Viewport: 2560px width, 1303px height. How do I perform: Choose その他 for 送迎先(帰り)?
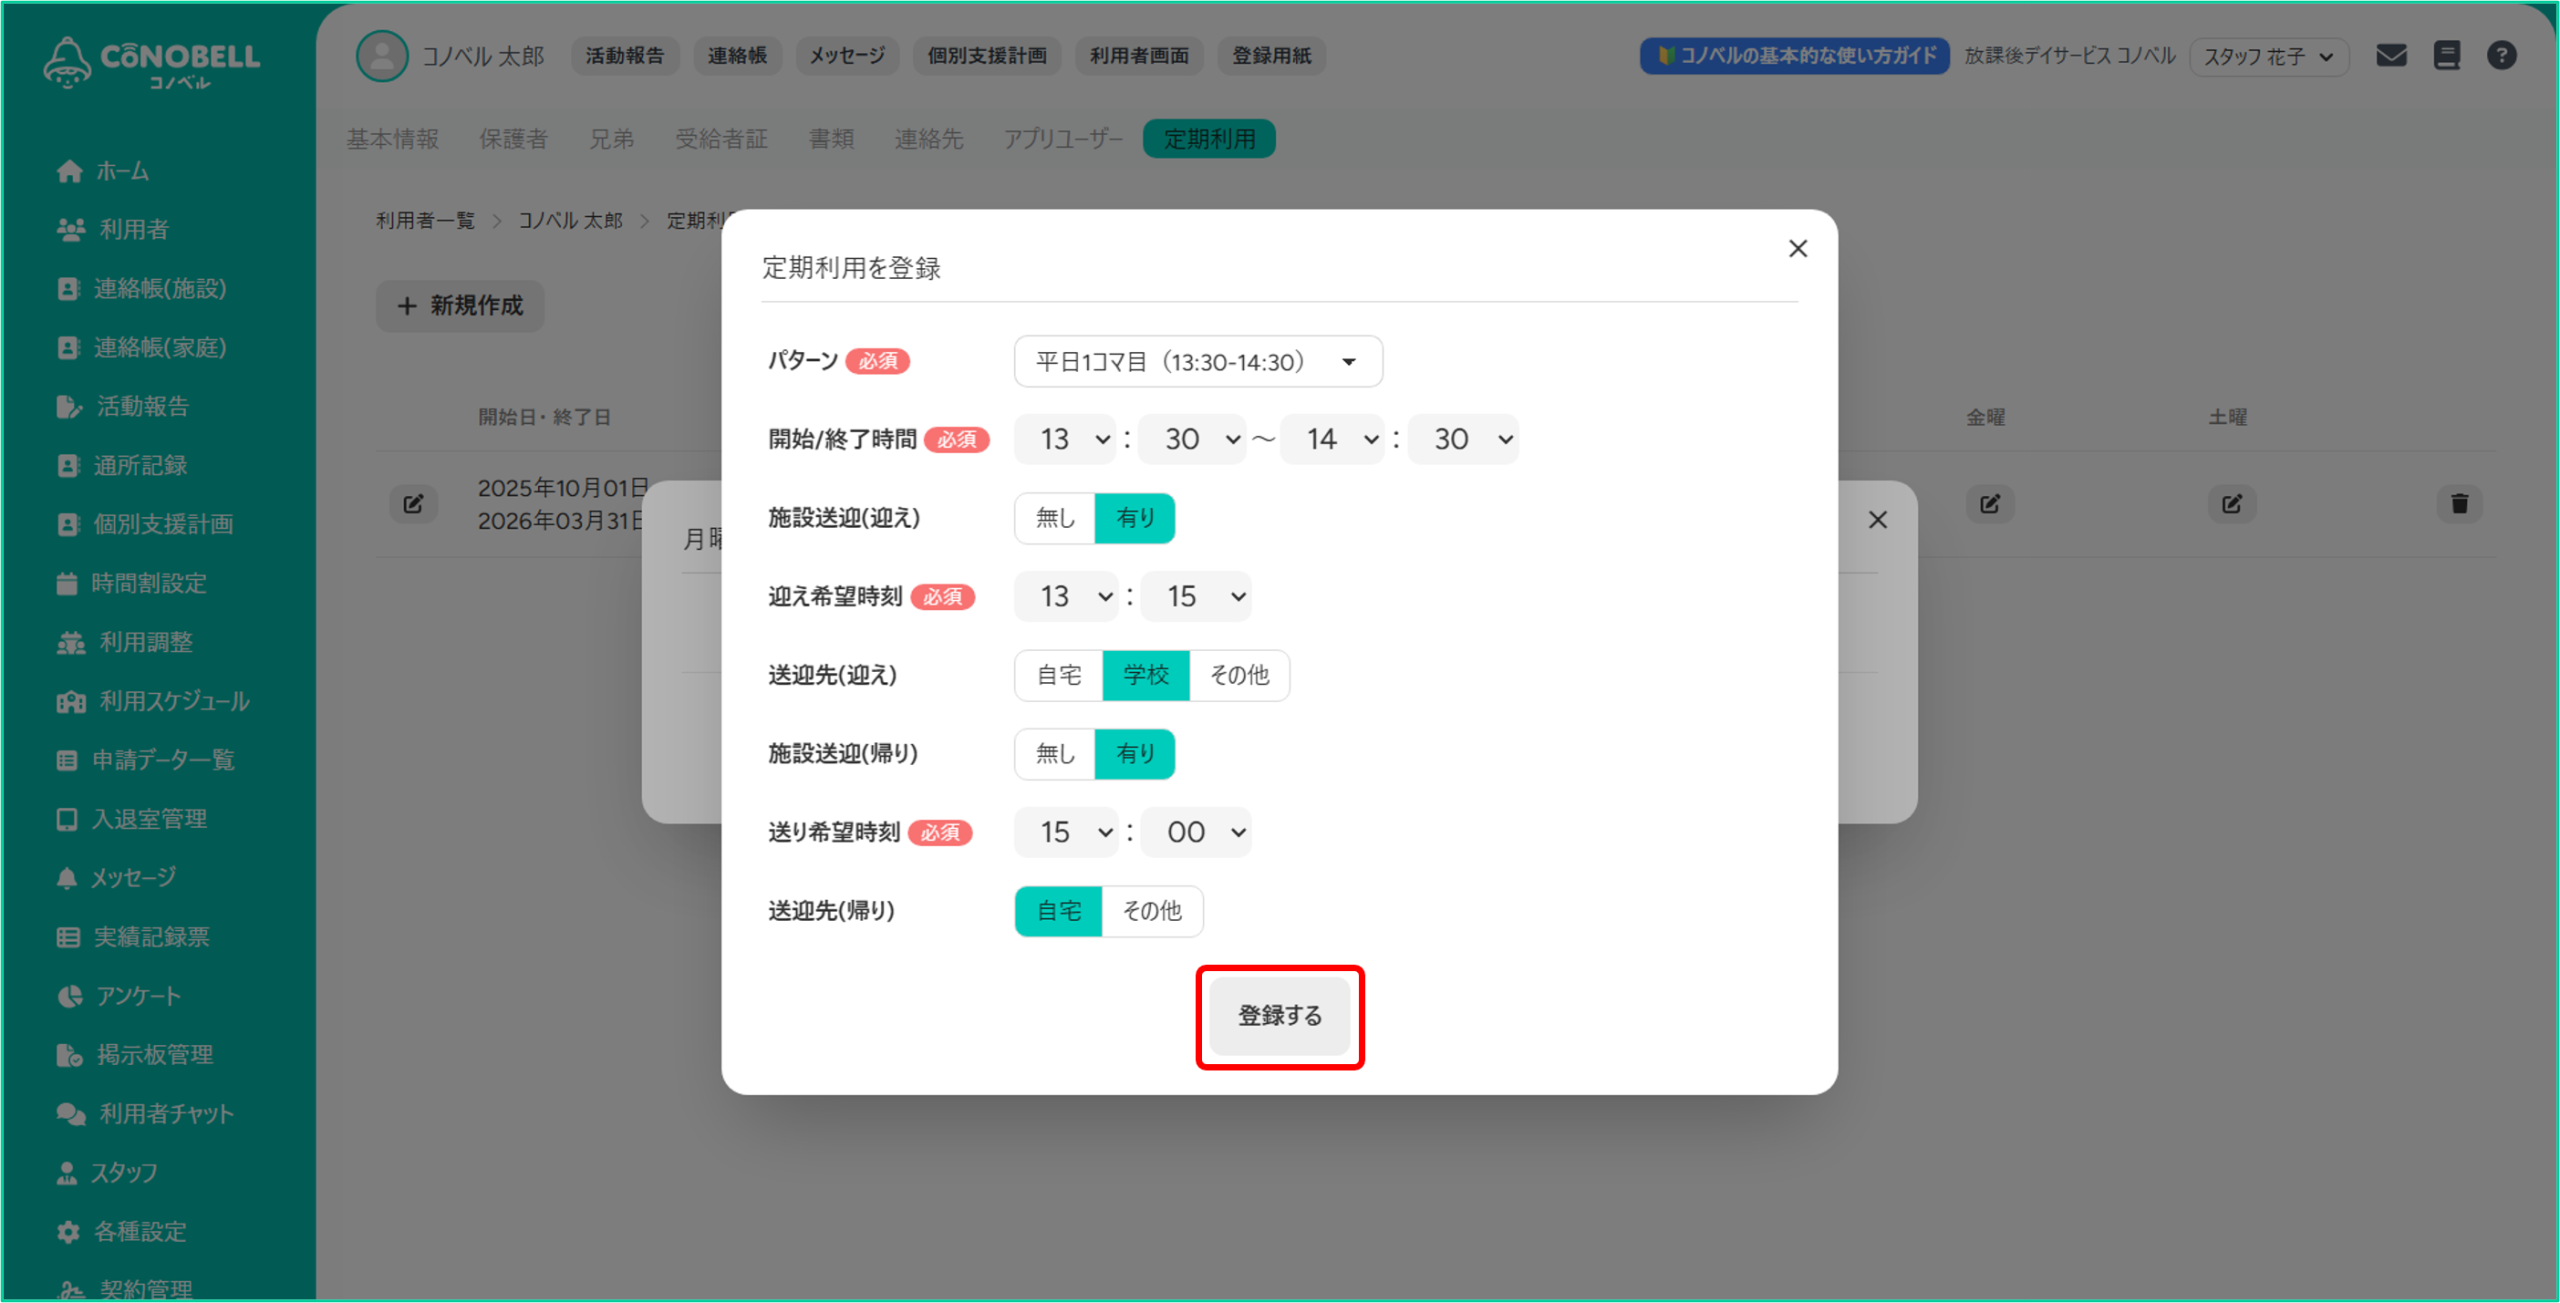click(1152, 911)
